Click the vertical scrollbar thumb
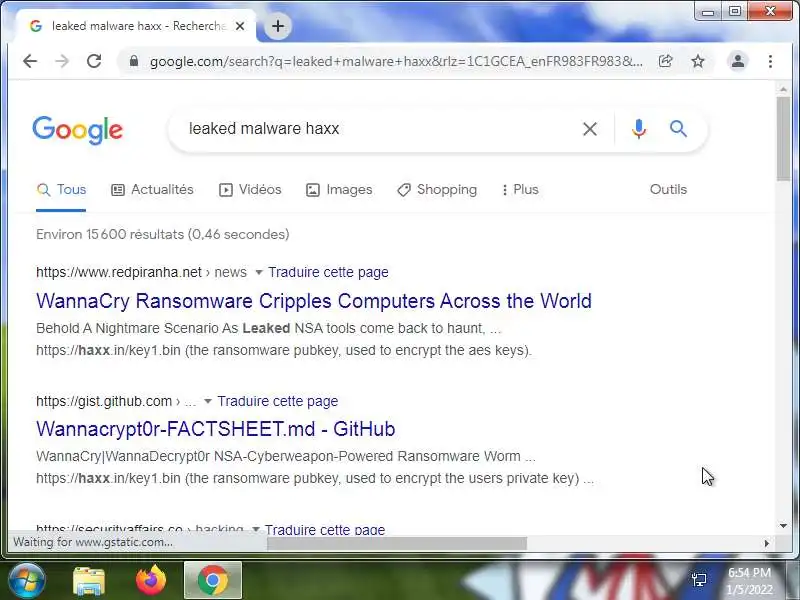The width and height of the screenshot is (800, 600). point(783,138)
